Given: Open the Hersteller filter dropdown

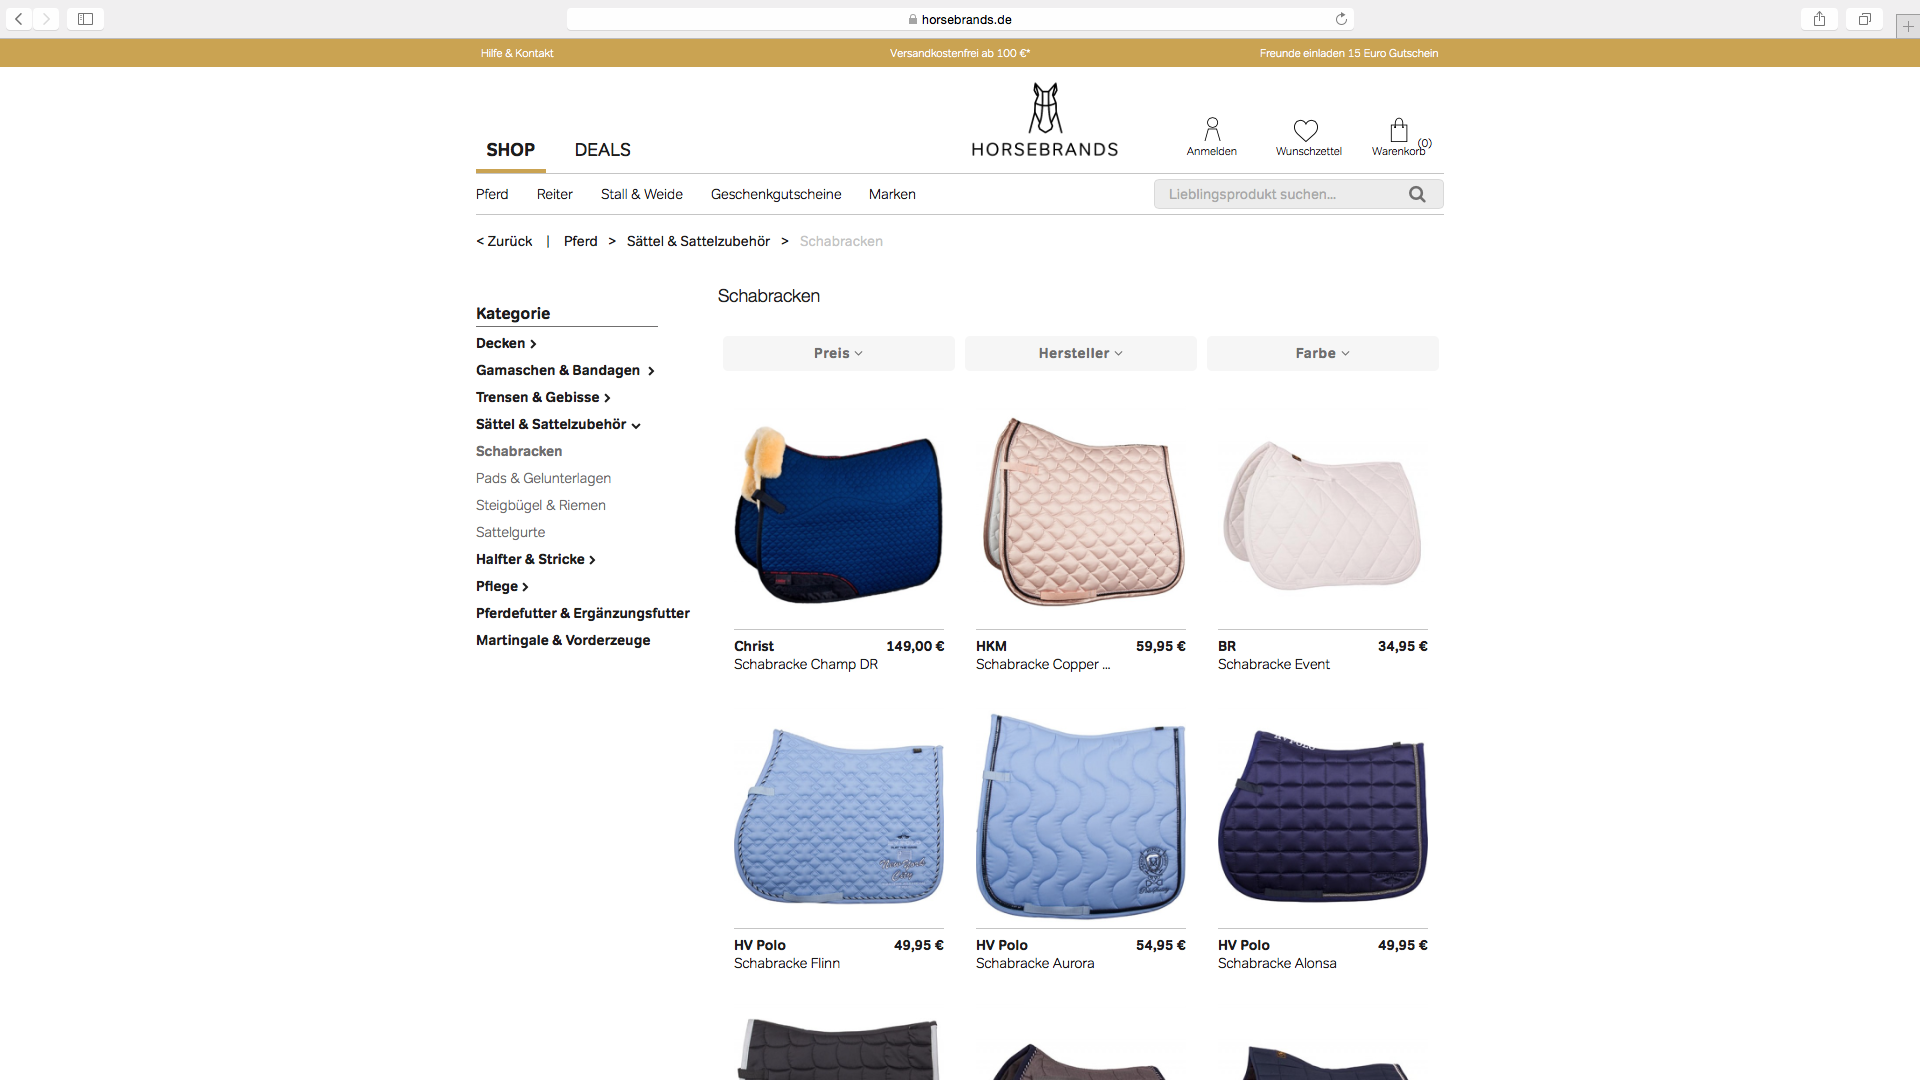Looking at the screenshot, I should [1080, 353].
